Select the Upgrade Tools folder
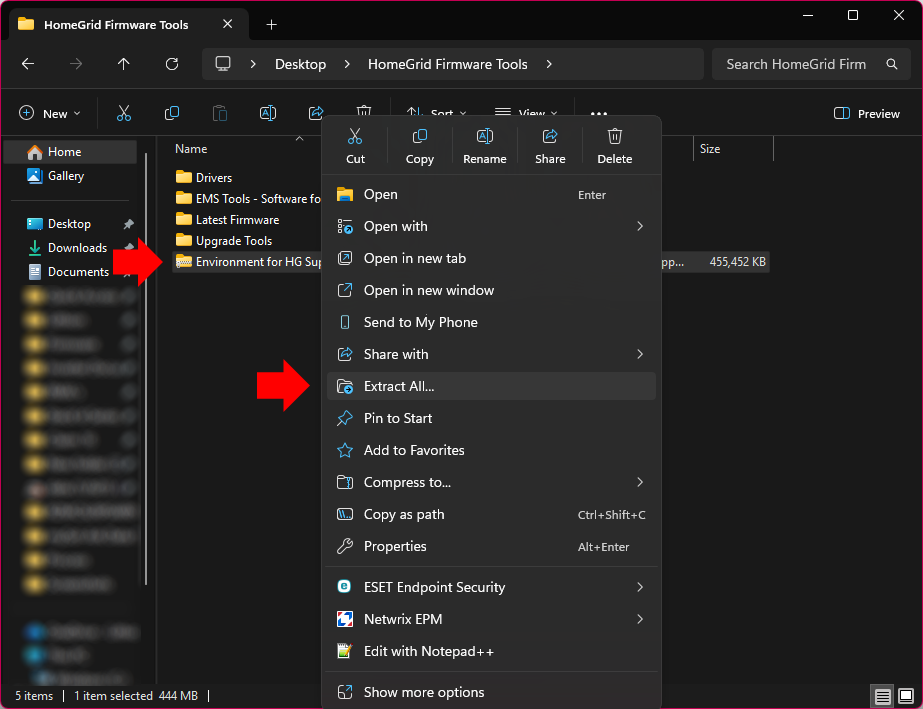 [x=224, y=240]
